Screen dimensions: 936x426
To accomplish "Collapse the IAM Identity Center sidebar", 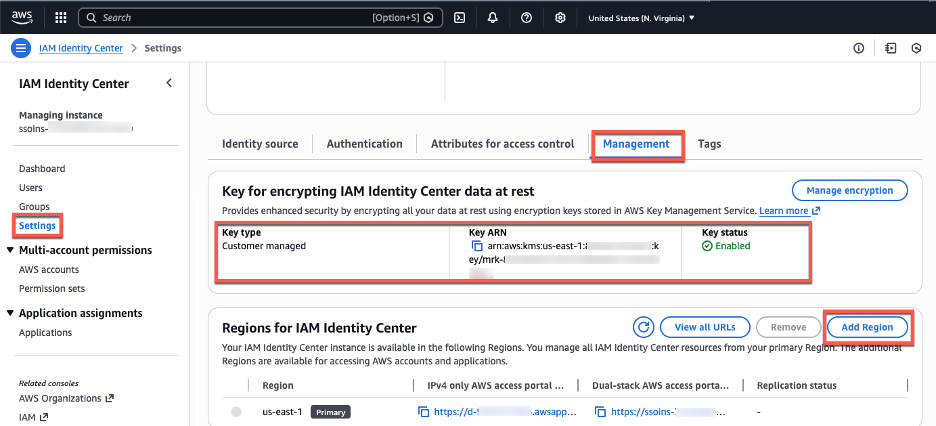I will 168,83.
